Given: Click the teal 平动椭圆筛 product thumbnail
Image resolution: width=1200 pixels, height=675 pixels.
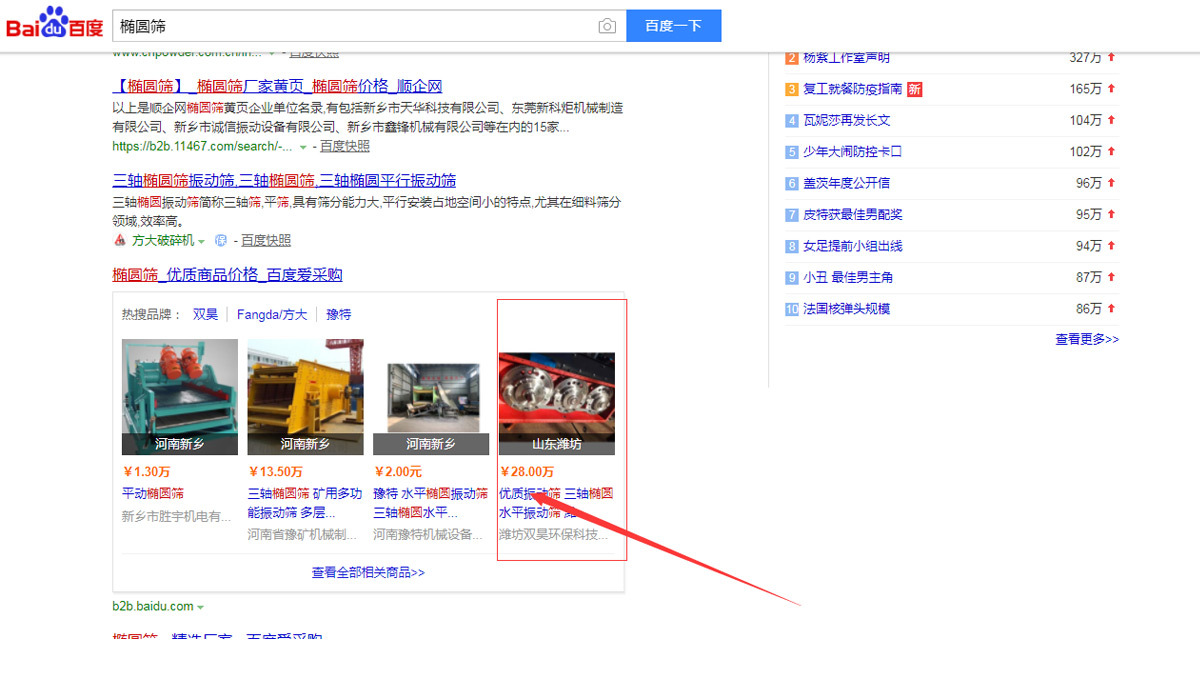Looking at the screenshot, I should pyautogui.click(x=180, y=396).
